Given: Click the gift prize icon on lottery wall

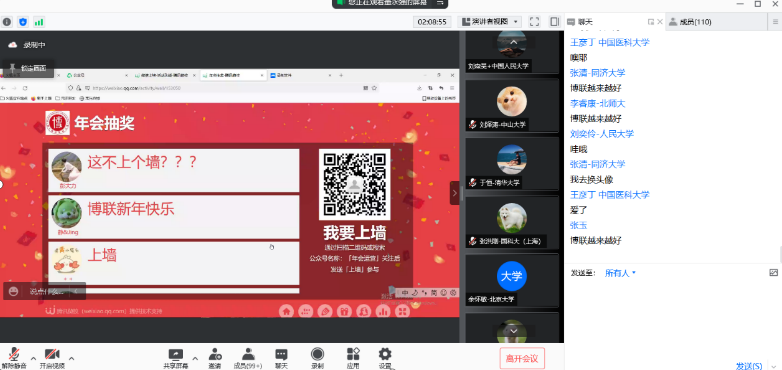Looking at the screenshot, I should pos(345,311).
